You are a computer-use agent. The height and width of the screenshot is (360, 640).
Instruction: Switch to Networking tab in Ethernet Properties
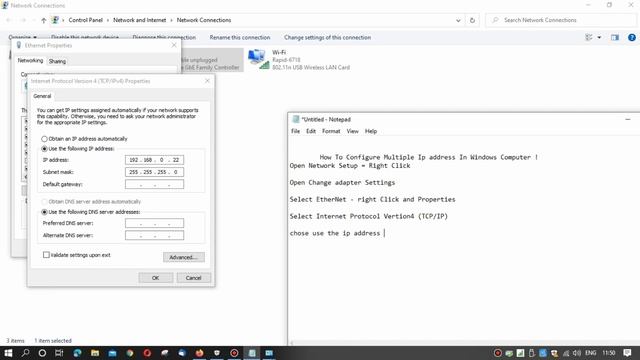pos(30,60)
